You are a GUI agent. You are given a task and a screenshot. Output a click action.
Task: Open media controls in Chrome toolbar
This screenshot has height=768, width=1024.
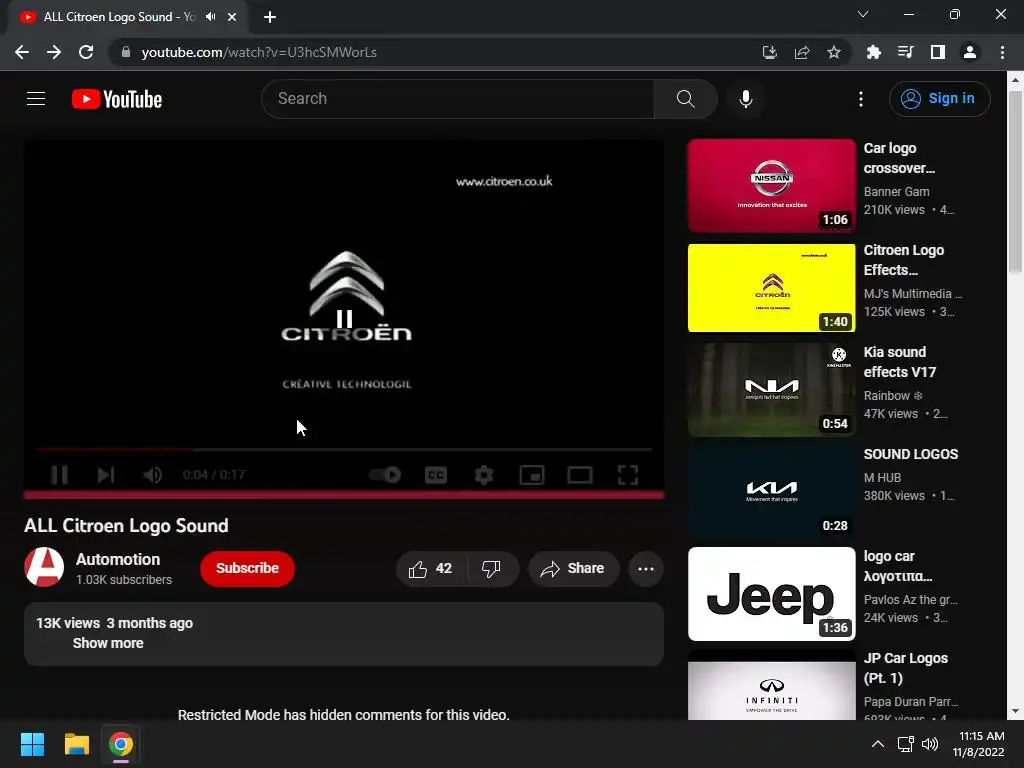(905, 52)
